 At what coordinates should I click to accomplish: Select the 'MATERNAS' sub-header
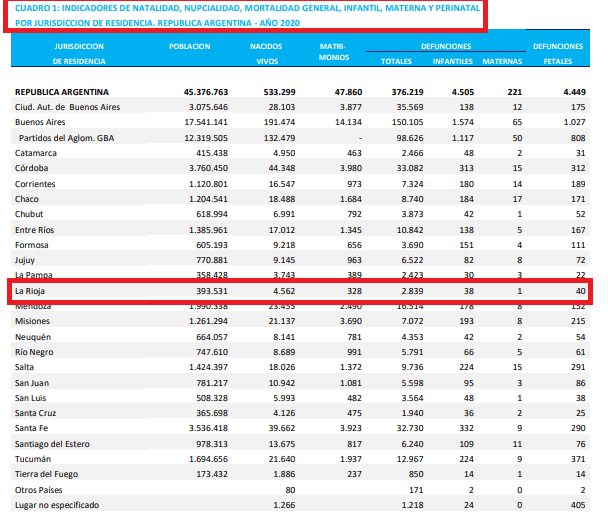[502, 61]
